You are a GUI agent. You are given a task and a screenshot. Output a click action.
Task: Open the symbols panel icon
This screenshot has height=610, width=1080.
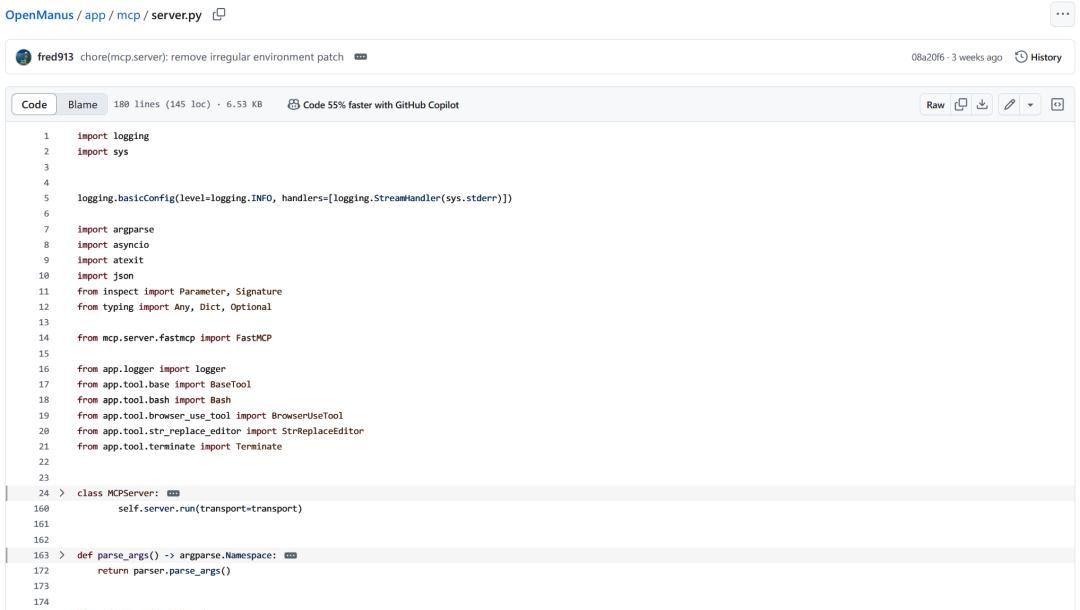pos(1057,105)
